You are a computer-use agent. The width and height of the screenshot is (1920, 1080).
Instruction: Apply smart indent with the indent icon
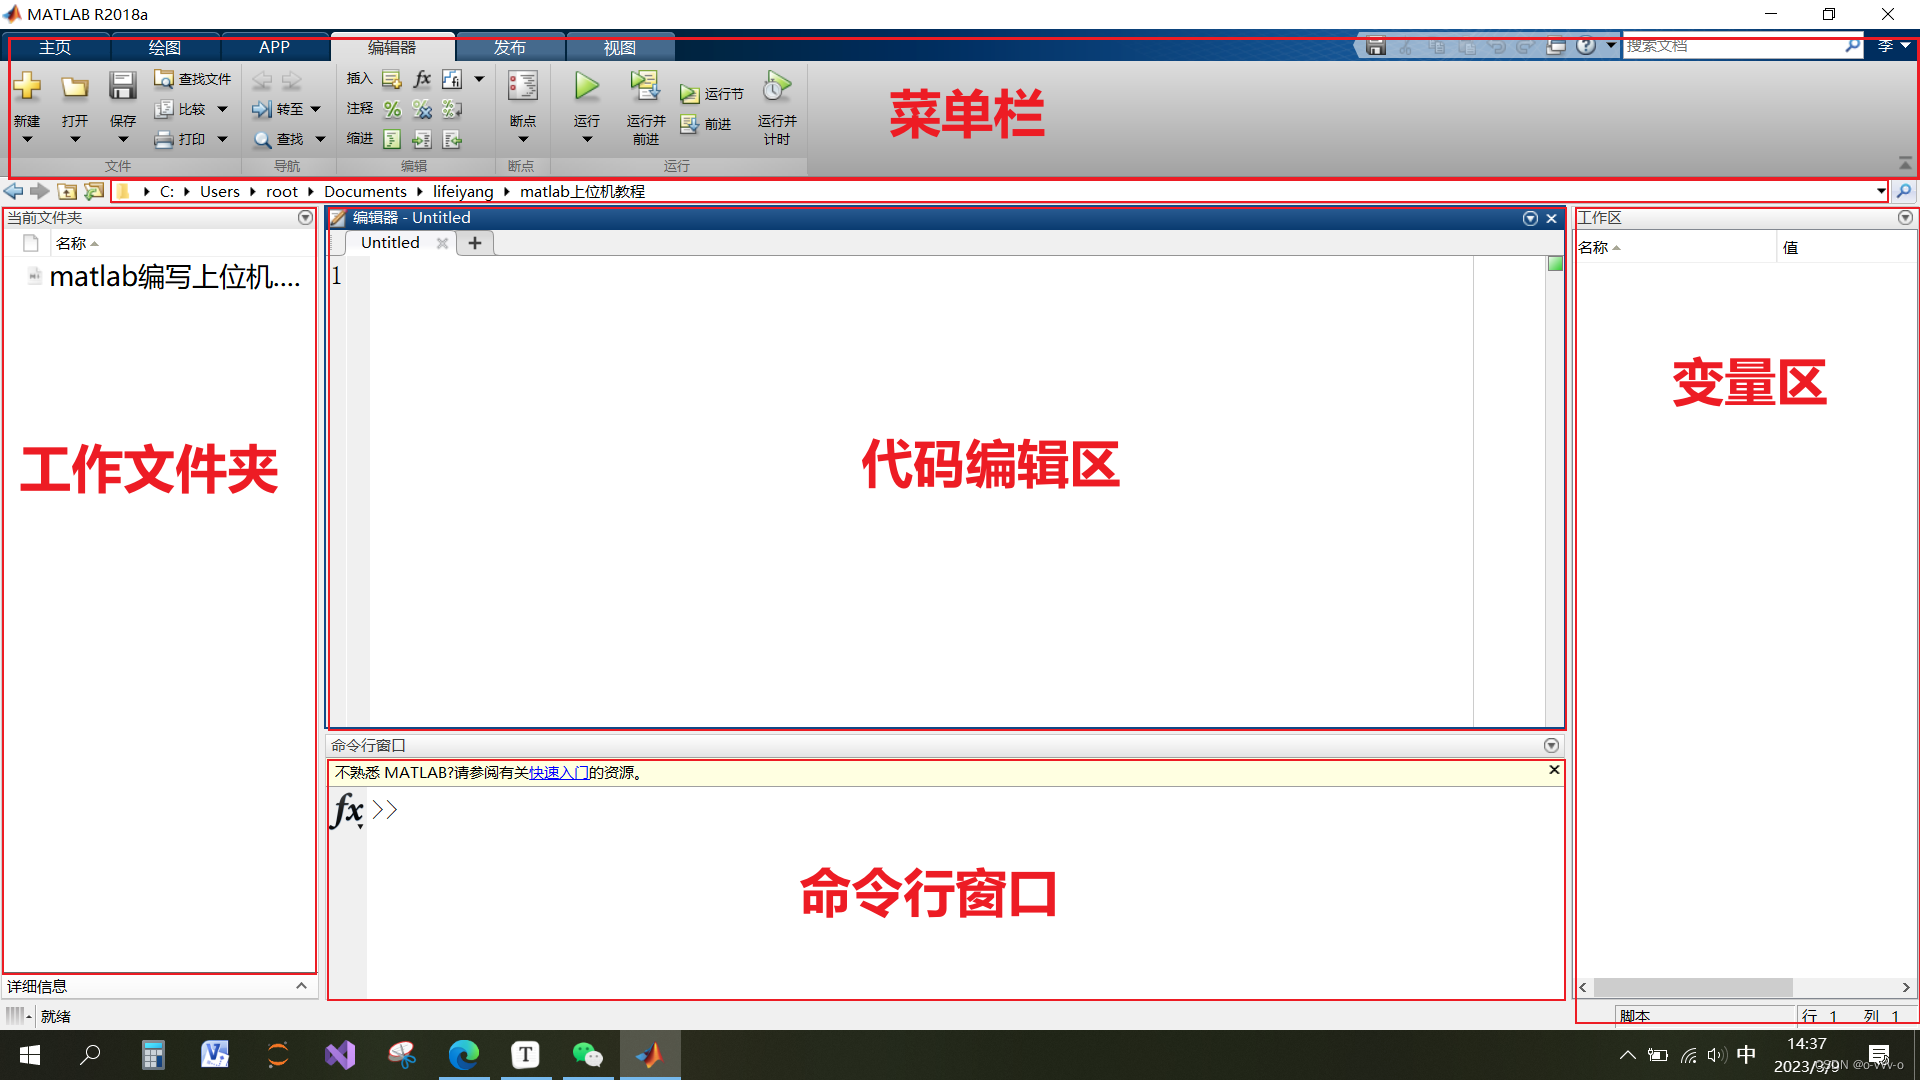391,139
